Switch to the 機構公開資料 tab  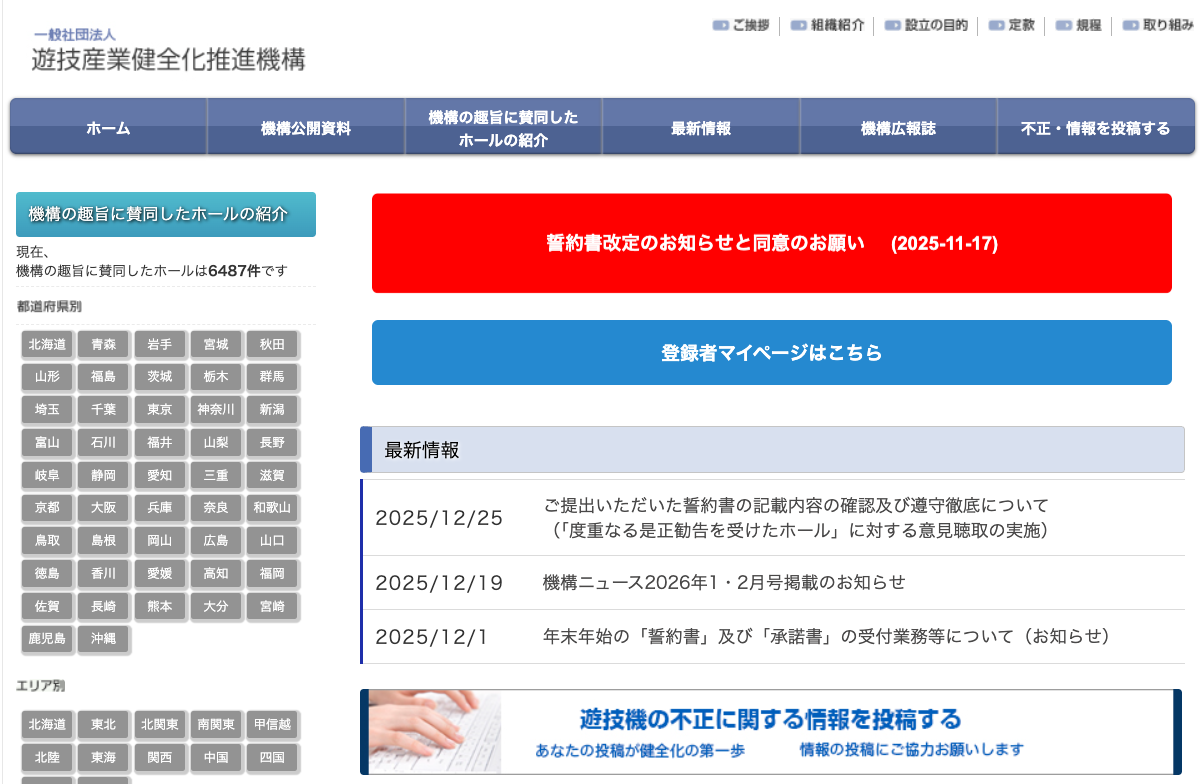coord(305,127)
